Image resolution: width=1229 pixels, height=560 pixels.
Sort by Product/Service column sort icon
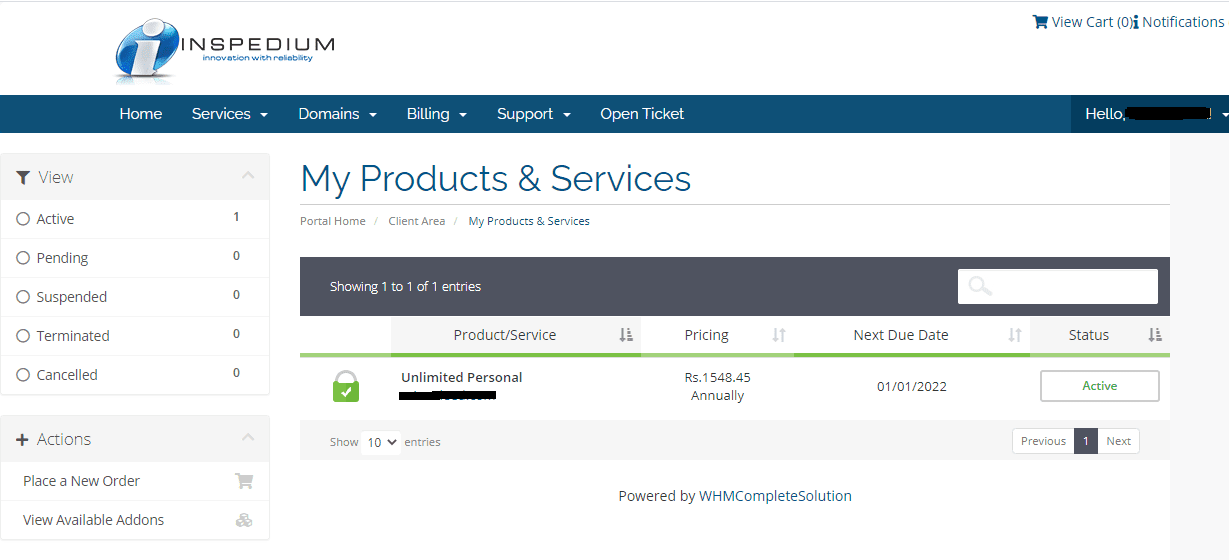[x=626, y=335]
